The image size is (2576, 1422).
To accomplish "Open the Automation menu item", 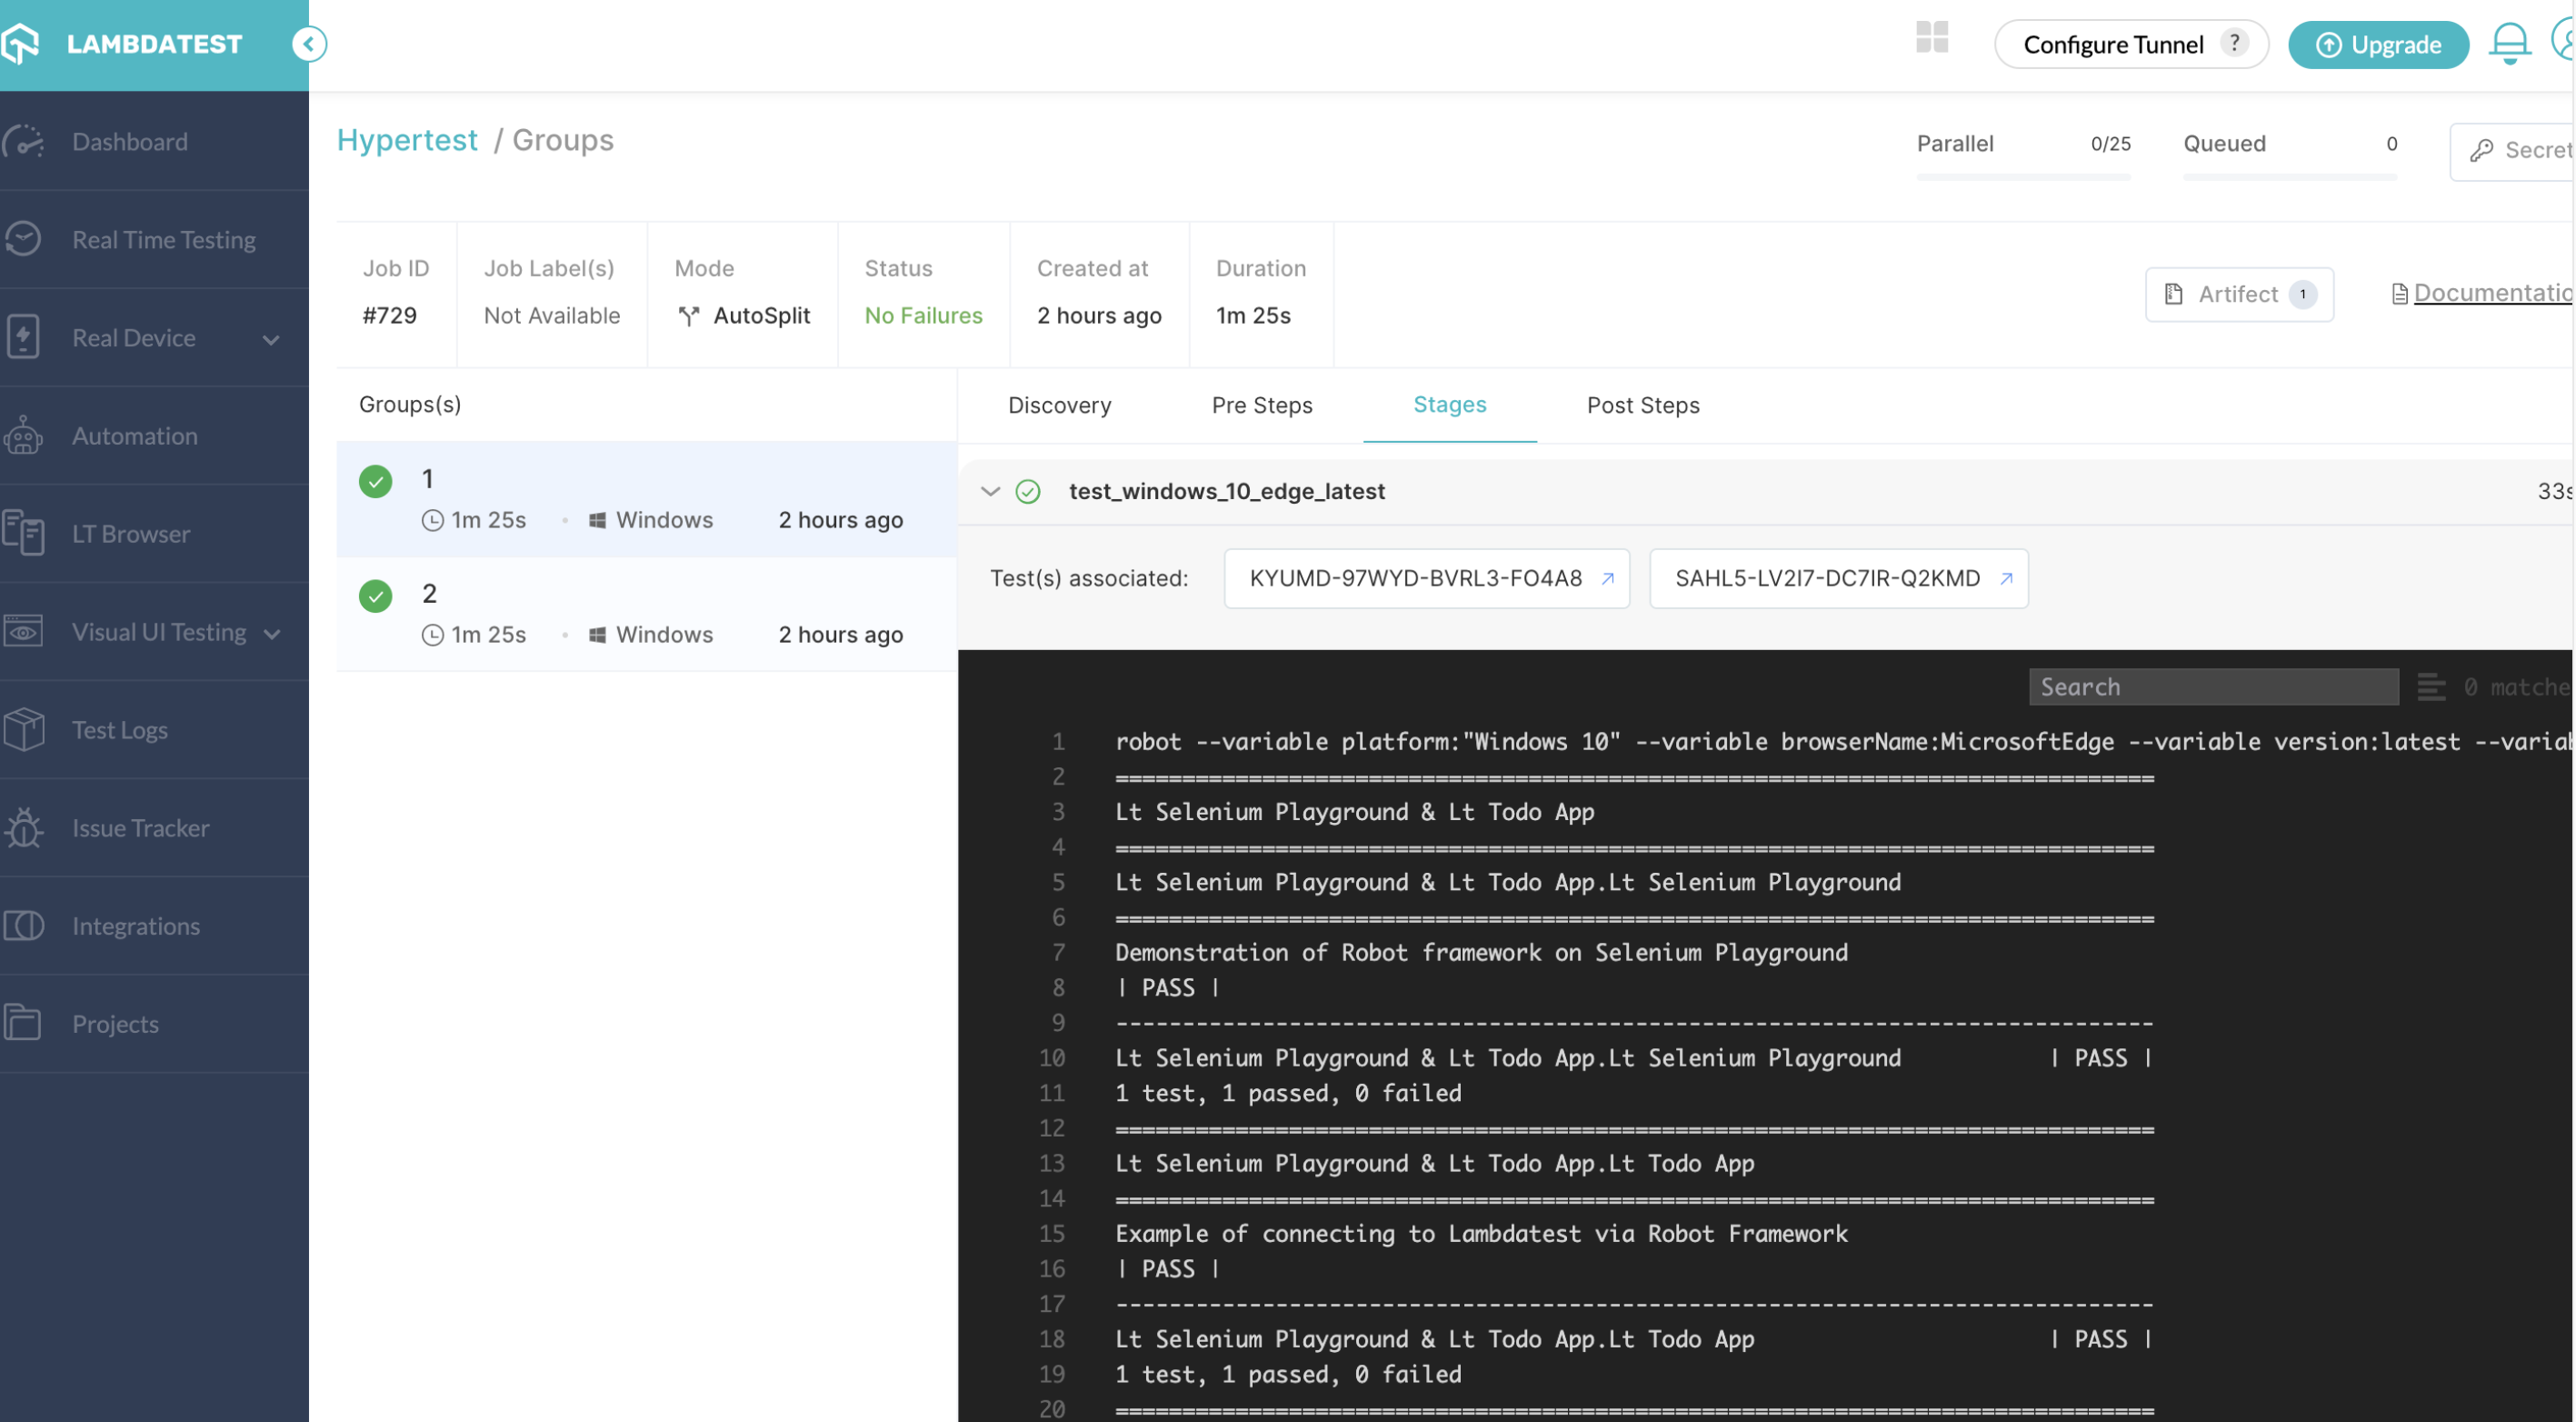I will [x=135, y=436].
